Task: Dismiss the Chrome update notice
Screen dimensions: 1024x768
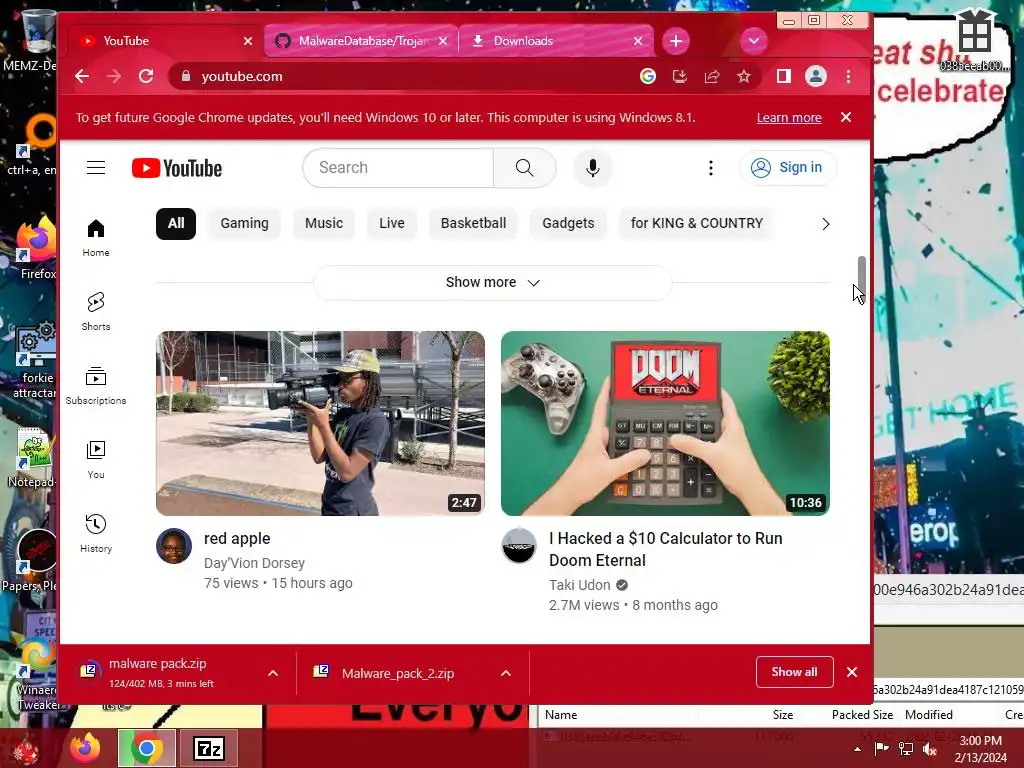Action: (846, 118)
